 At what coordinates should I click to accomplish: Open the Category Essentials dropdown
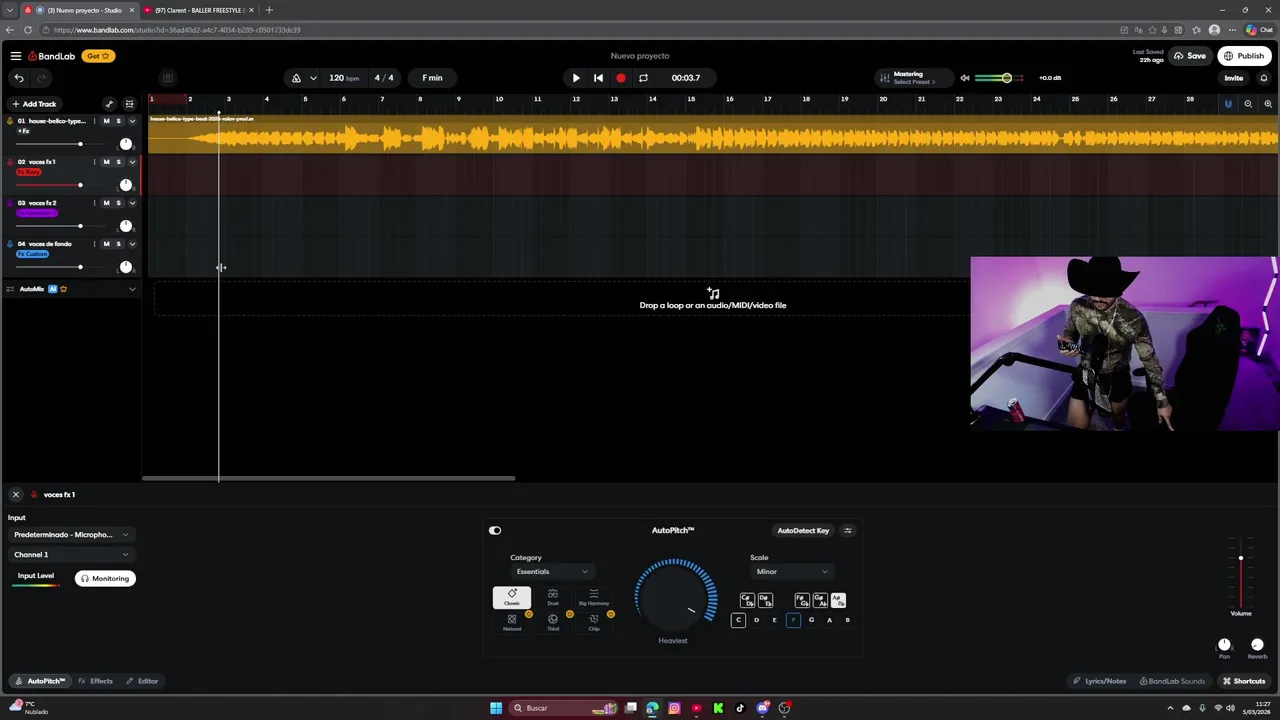[552, 572]
